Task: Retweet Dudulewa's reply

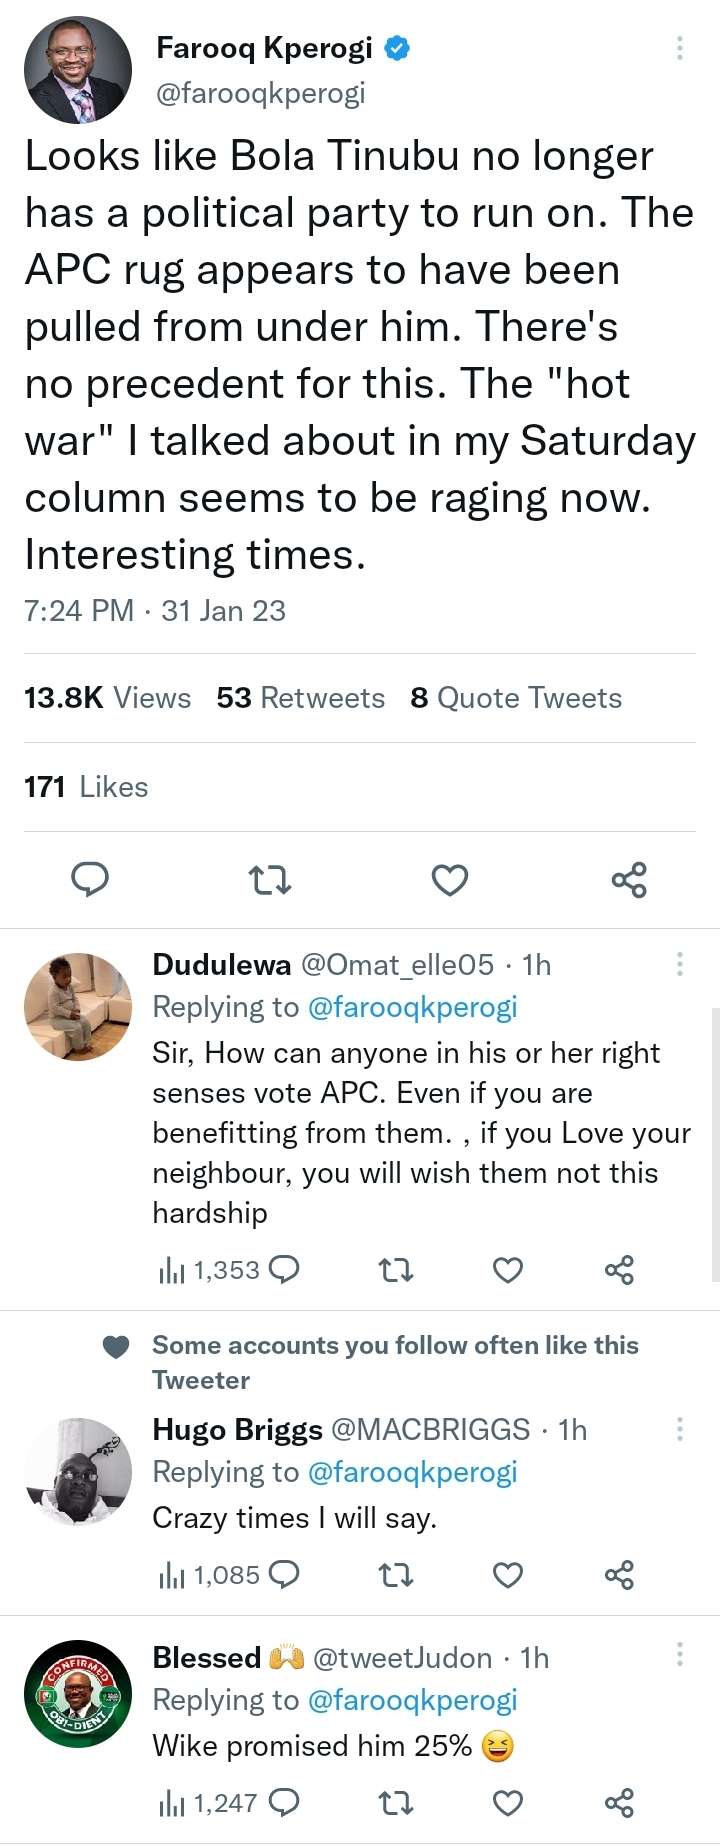Action: pos(396,1270)
